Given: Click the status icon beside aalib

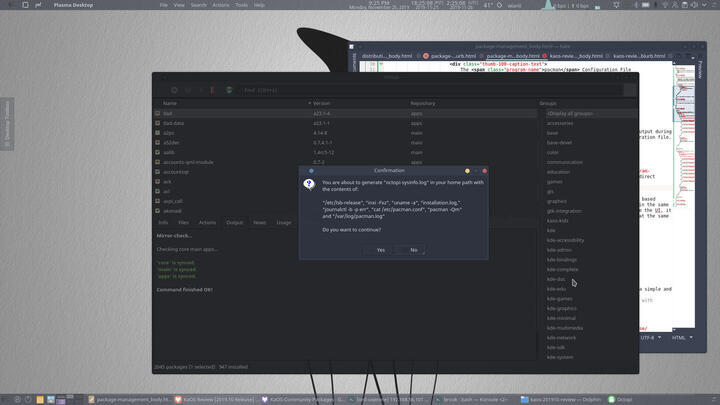Looking at the screenshot, I should [158, 152].
